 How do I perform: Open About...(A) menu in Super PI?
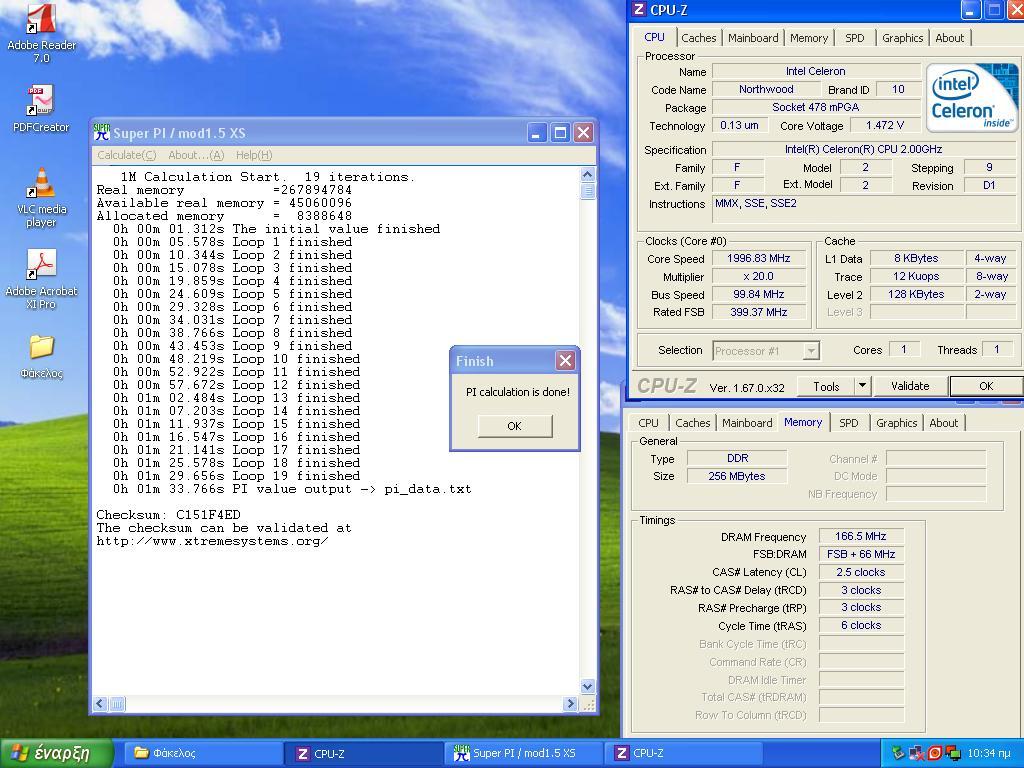coord(196,155)
